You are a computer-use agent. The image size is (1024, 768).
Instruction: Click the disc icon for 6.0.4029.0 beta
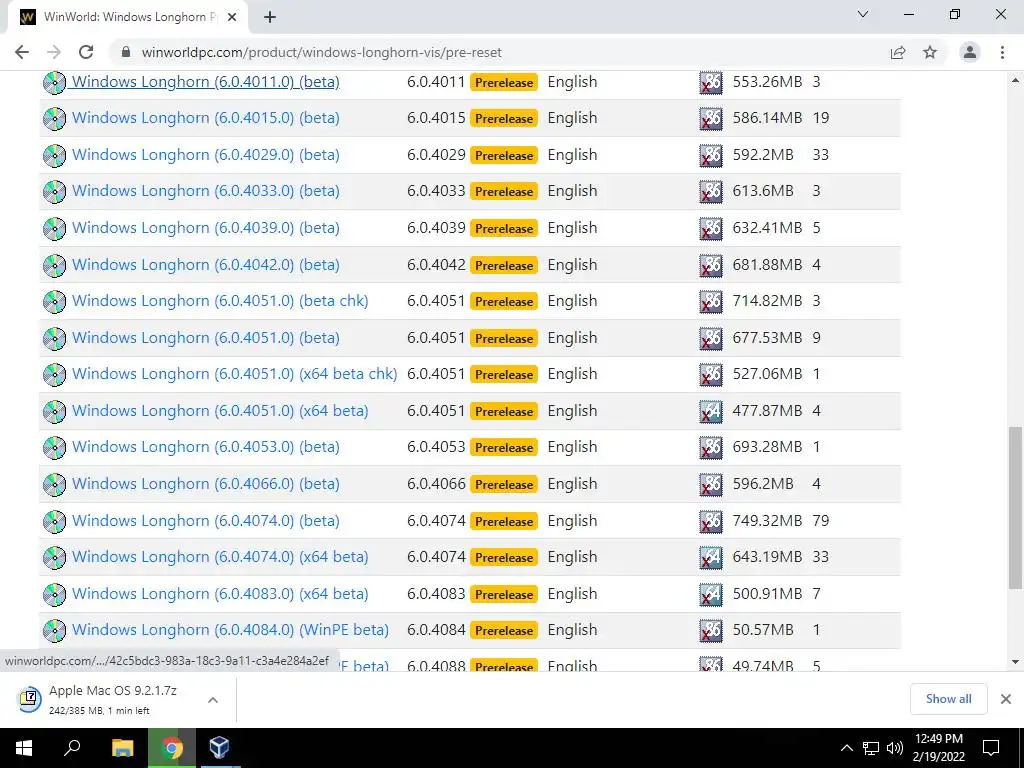point(54,155)
